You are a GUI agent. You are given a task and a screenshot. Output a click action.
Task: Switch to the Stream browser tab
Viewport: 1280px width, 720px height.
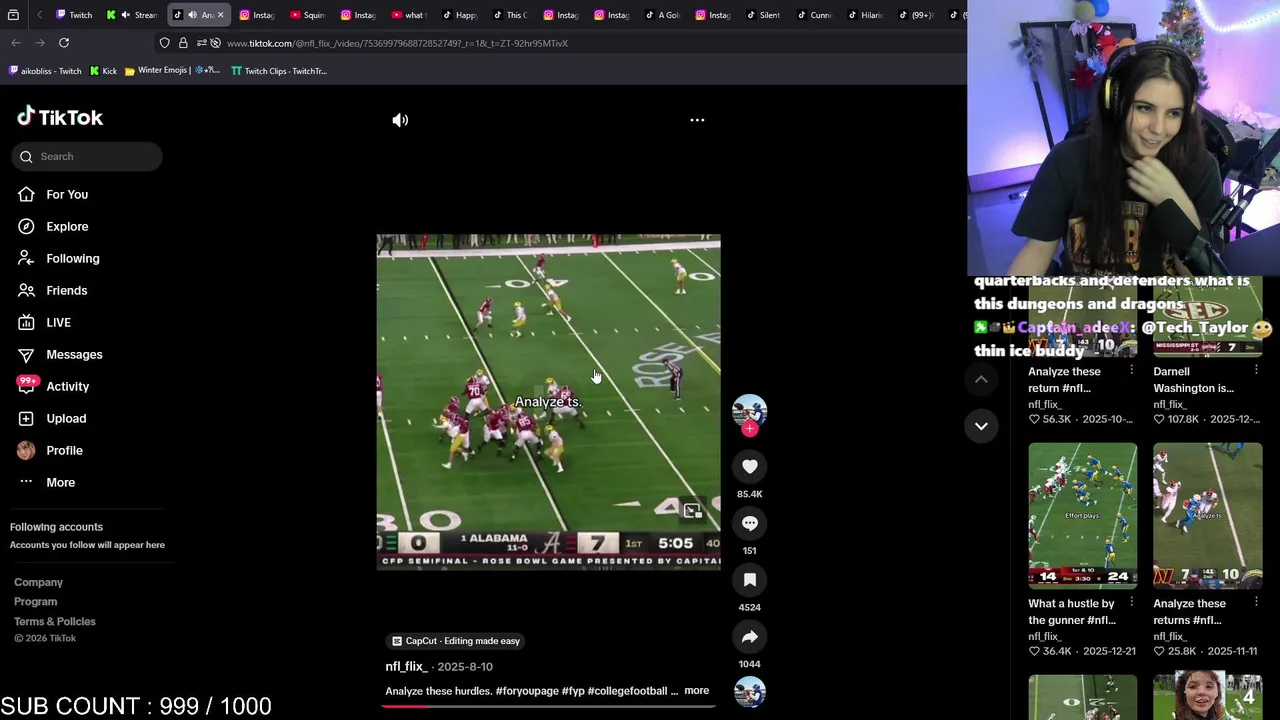[133, 15]
